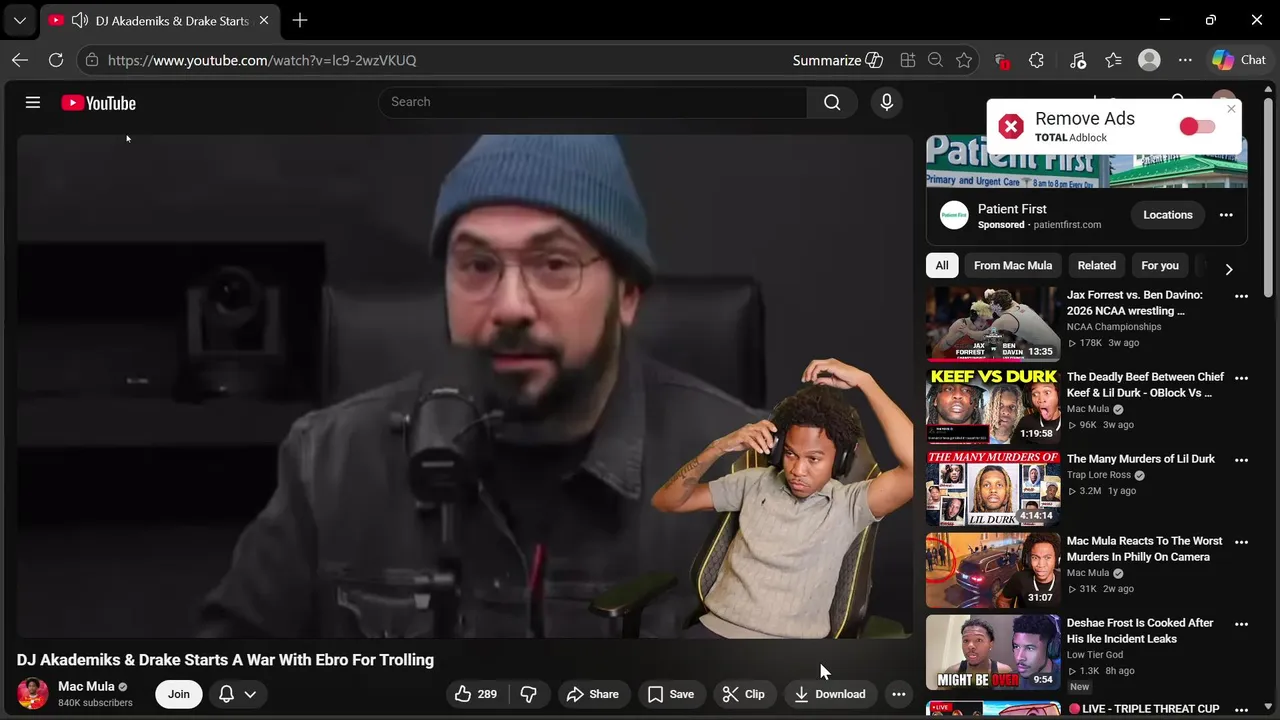This screenshot has width=1280, height=720.
Task: Go to YouTube home via logo
Action: click(x=98, y=103)
